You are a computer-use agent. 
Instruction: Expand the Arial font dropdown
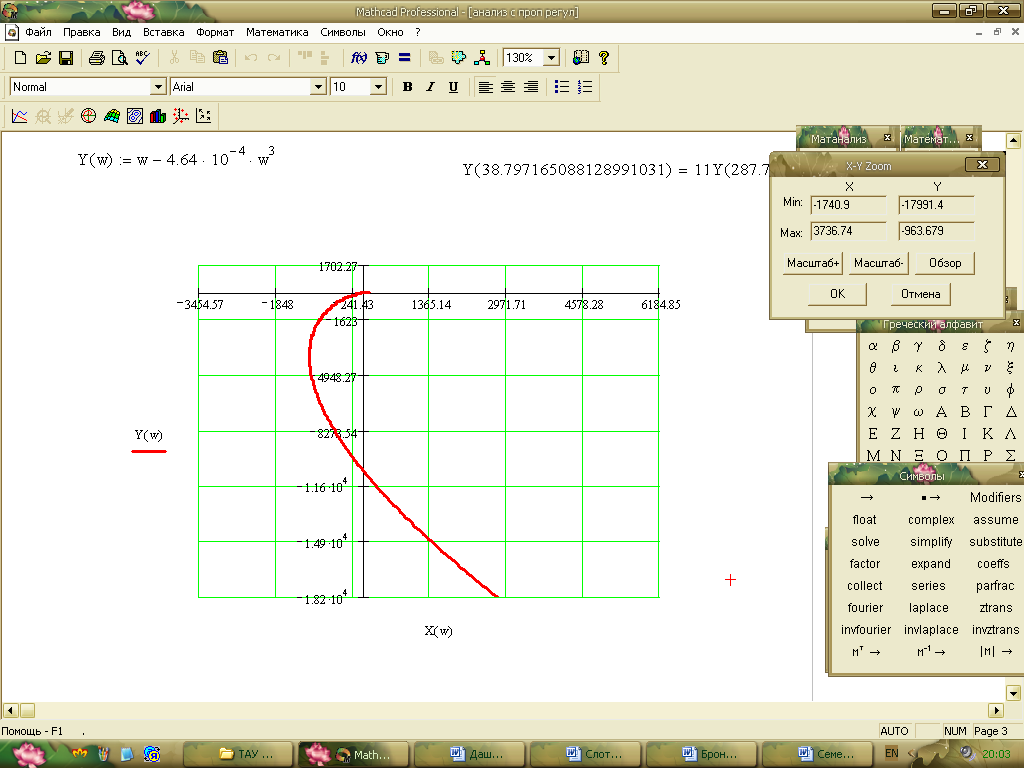click(319, 87)
